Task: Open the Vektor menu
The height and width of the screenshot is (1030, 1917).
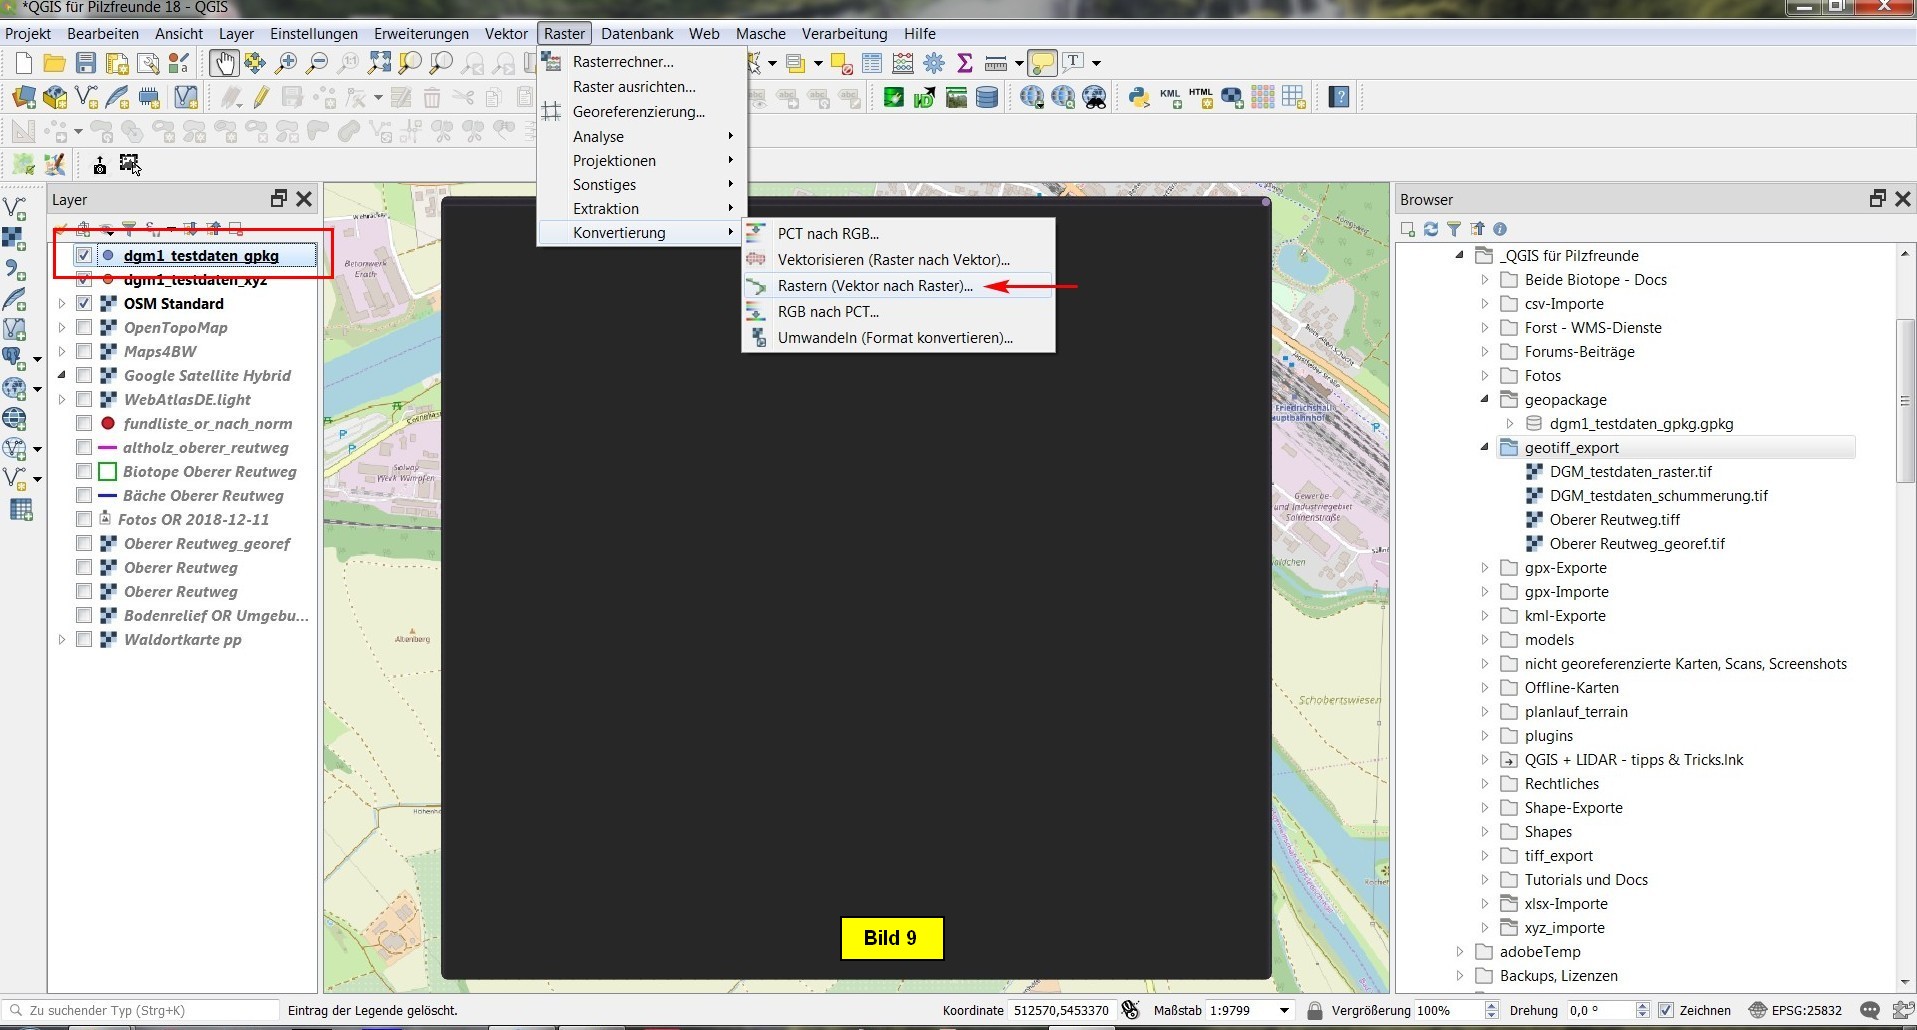Action: click(506, 33)
